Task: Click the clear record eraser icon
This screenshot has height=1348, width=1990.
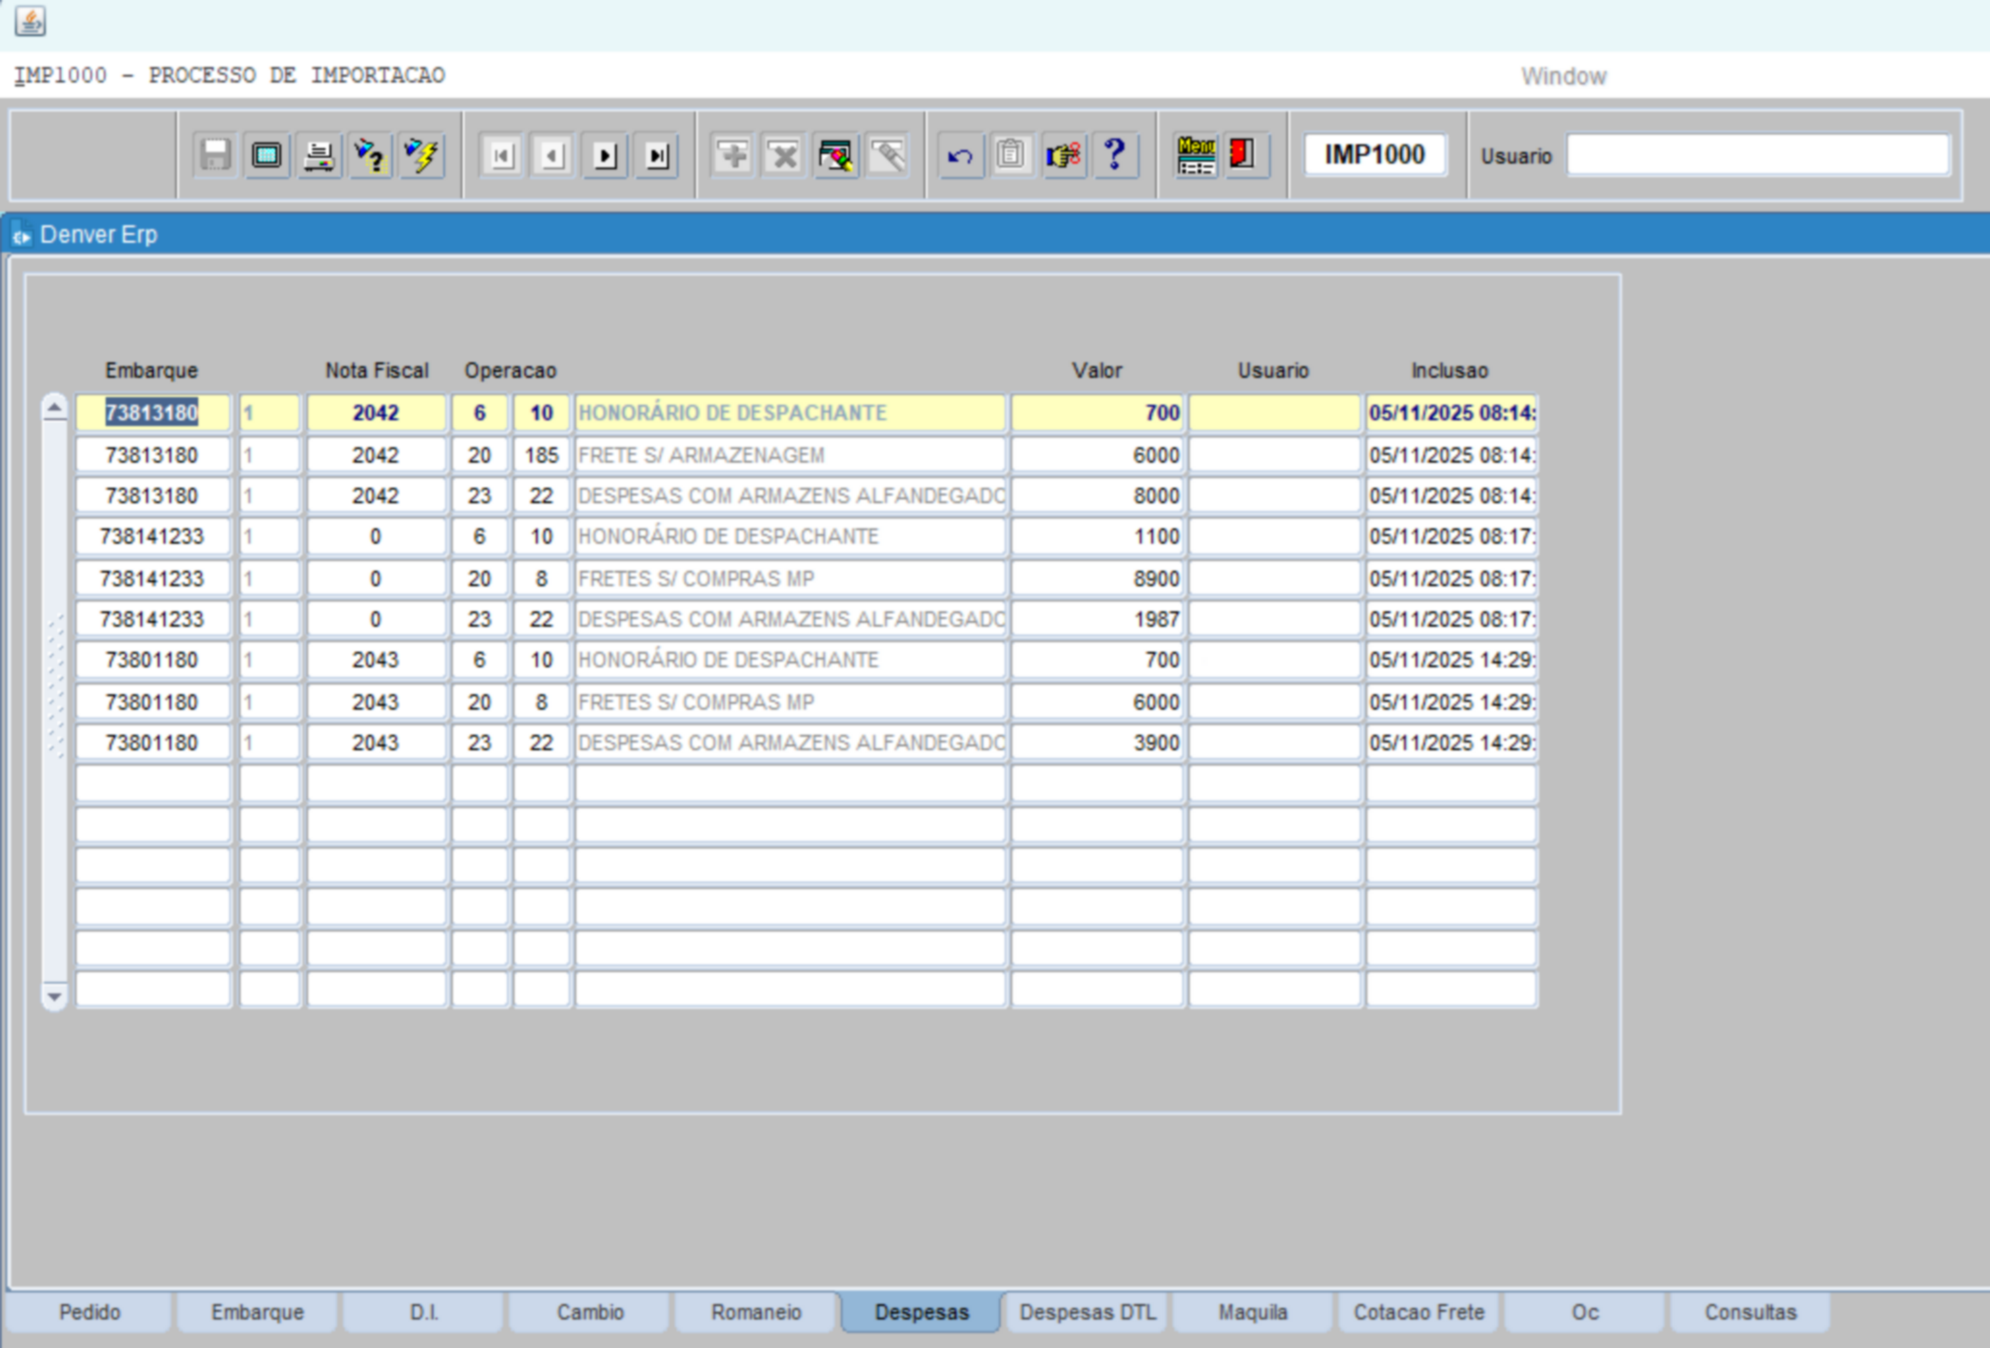Action: (887, 156)
